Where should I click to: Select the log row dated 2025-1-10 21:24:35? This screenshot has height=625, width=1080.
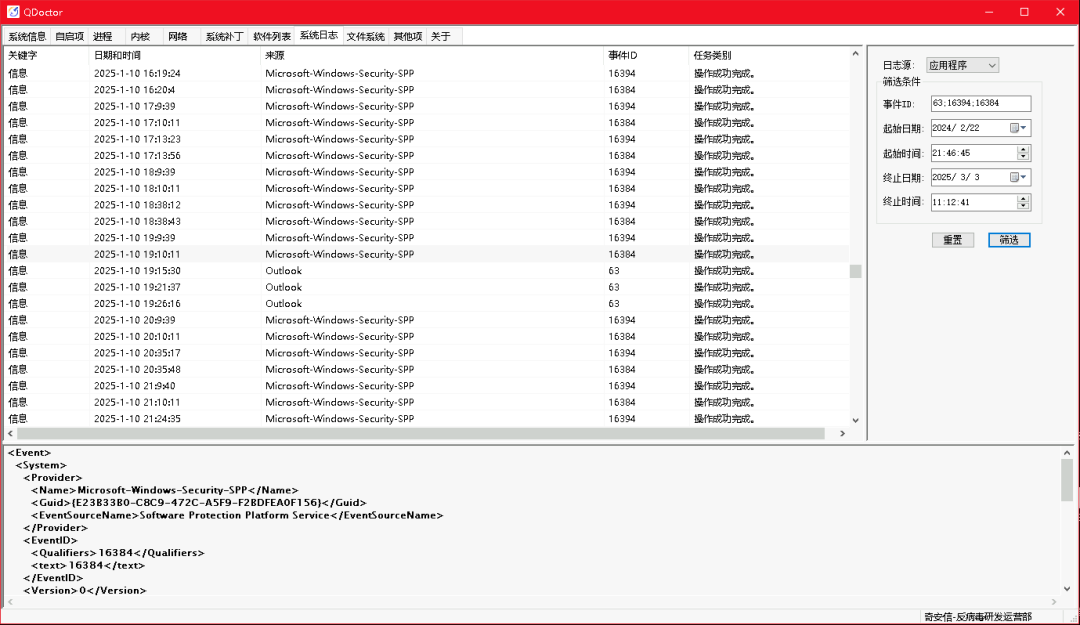(426, 419)
